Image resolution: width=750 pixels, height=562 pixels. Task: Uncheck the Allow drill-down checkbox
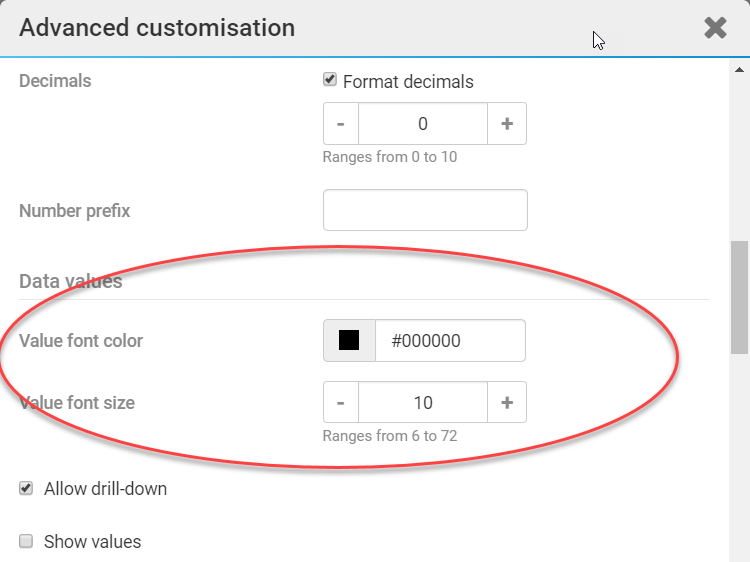27,489
